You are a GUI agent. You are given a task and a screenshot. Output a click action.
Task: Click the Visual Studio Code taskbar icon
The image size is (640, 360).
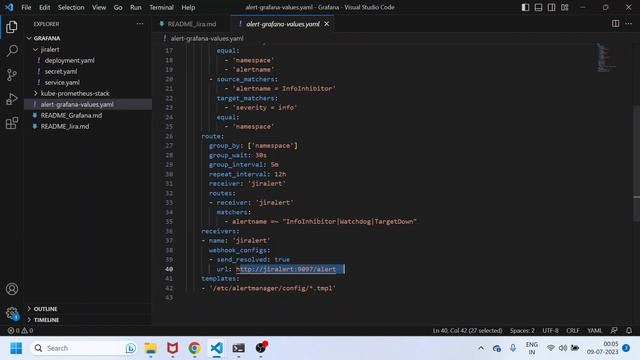[x=217, y=348]
